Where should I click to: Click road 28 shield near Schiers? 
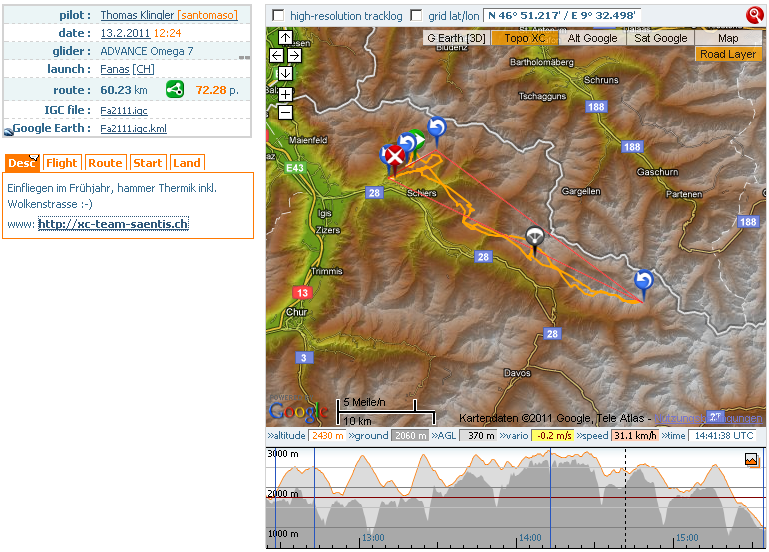pyautogui.click(x=374, y=193)
